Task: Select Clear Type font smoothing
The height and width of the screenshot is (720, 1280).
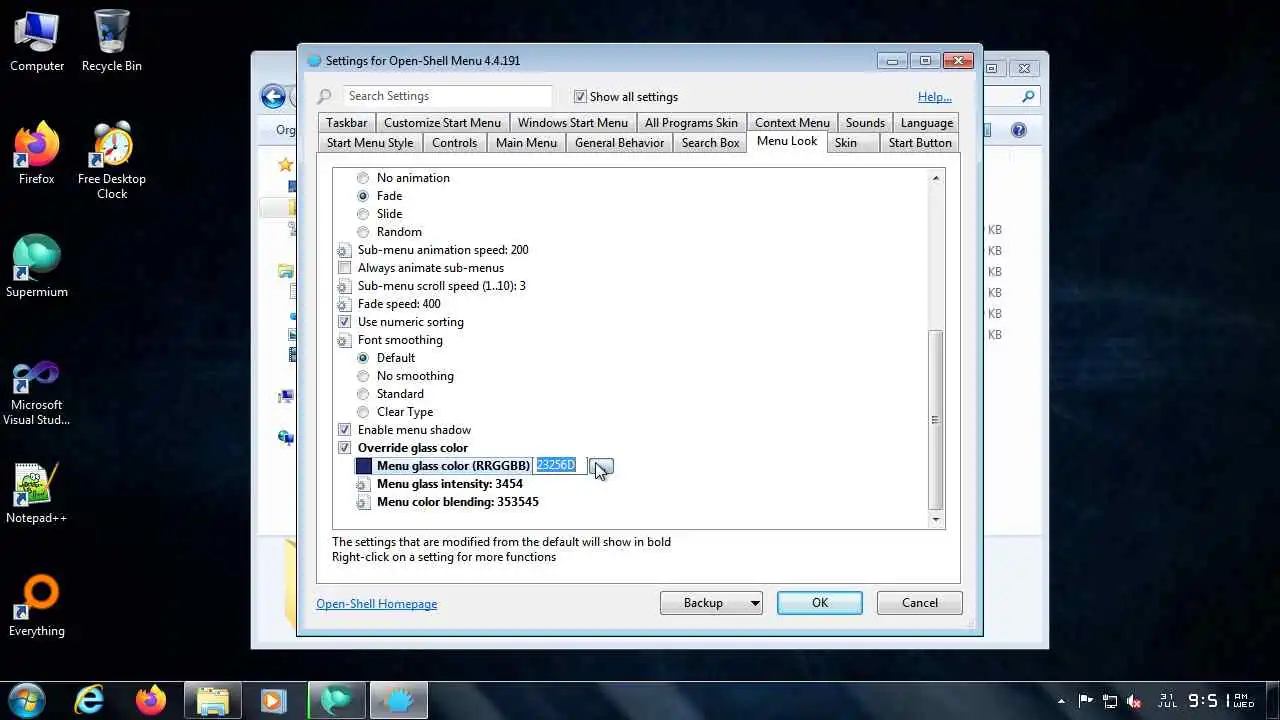Action: coord(363,412)
